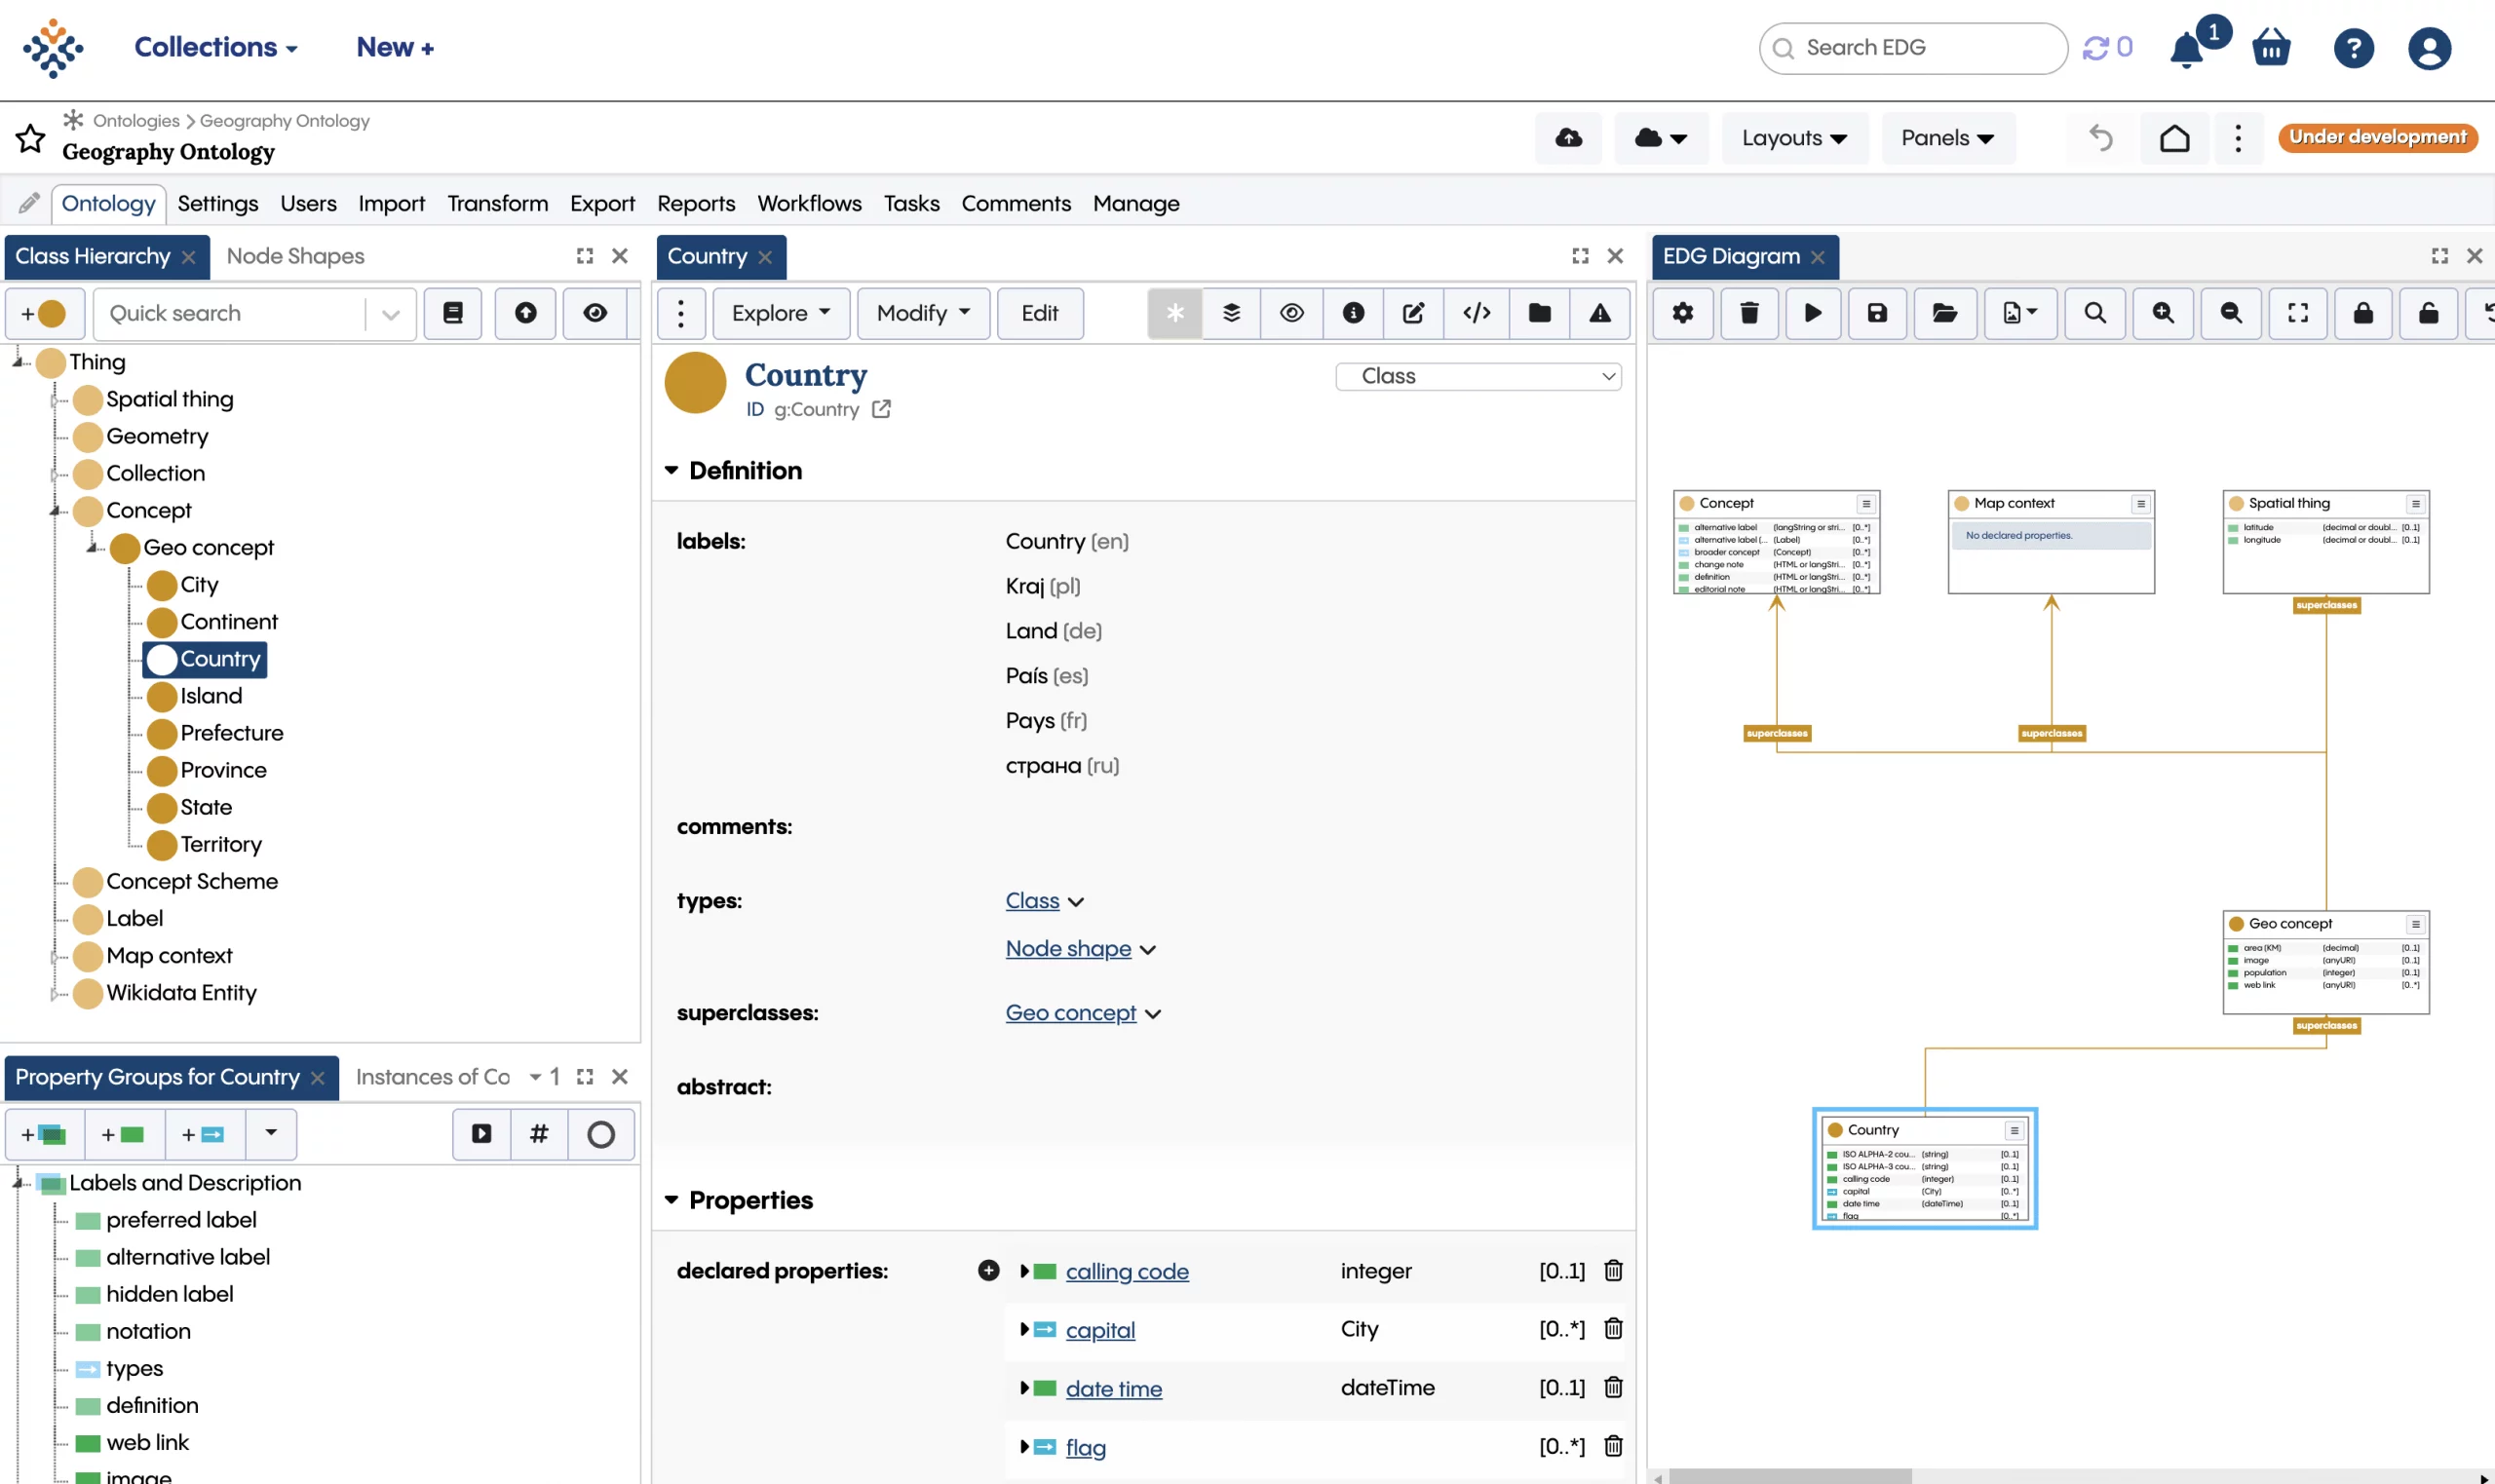Open the Class type dropdown

(1478, 376)
